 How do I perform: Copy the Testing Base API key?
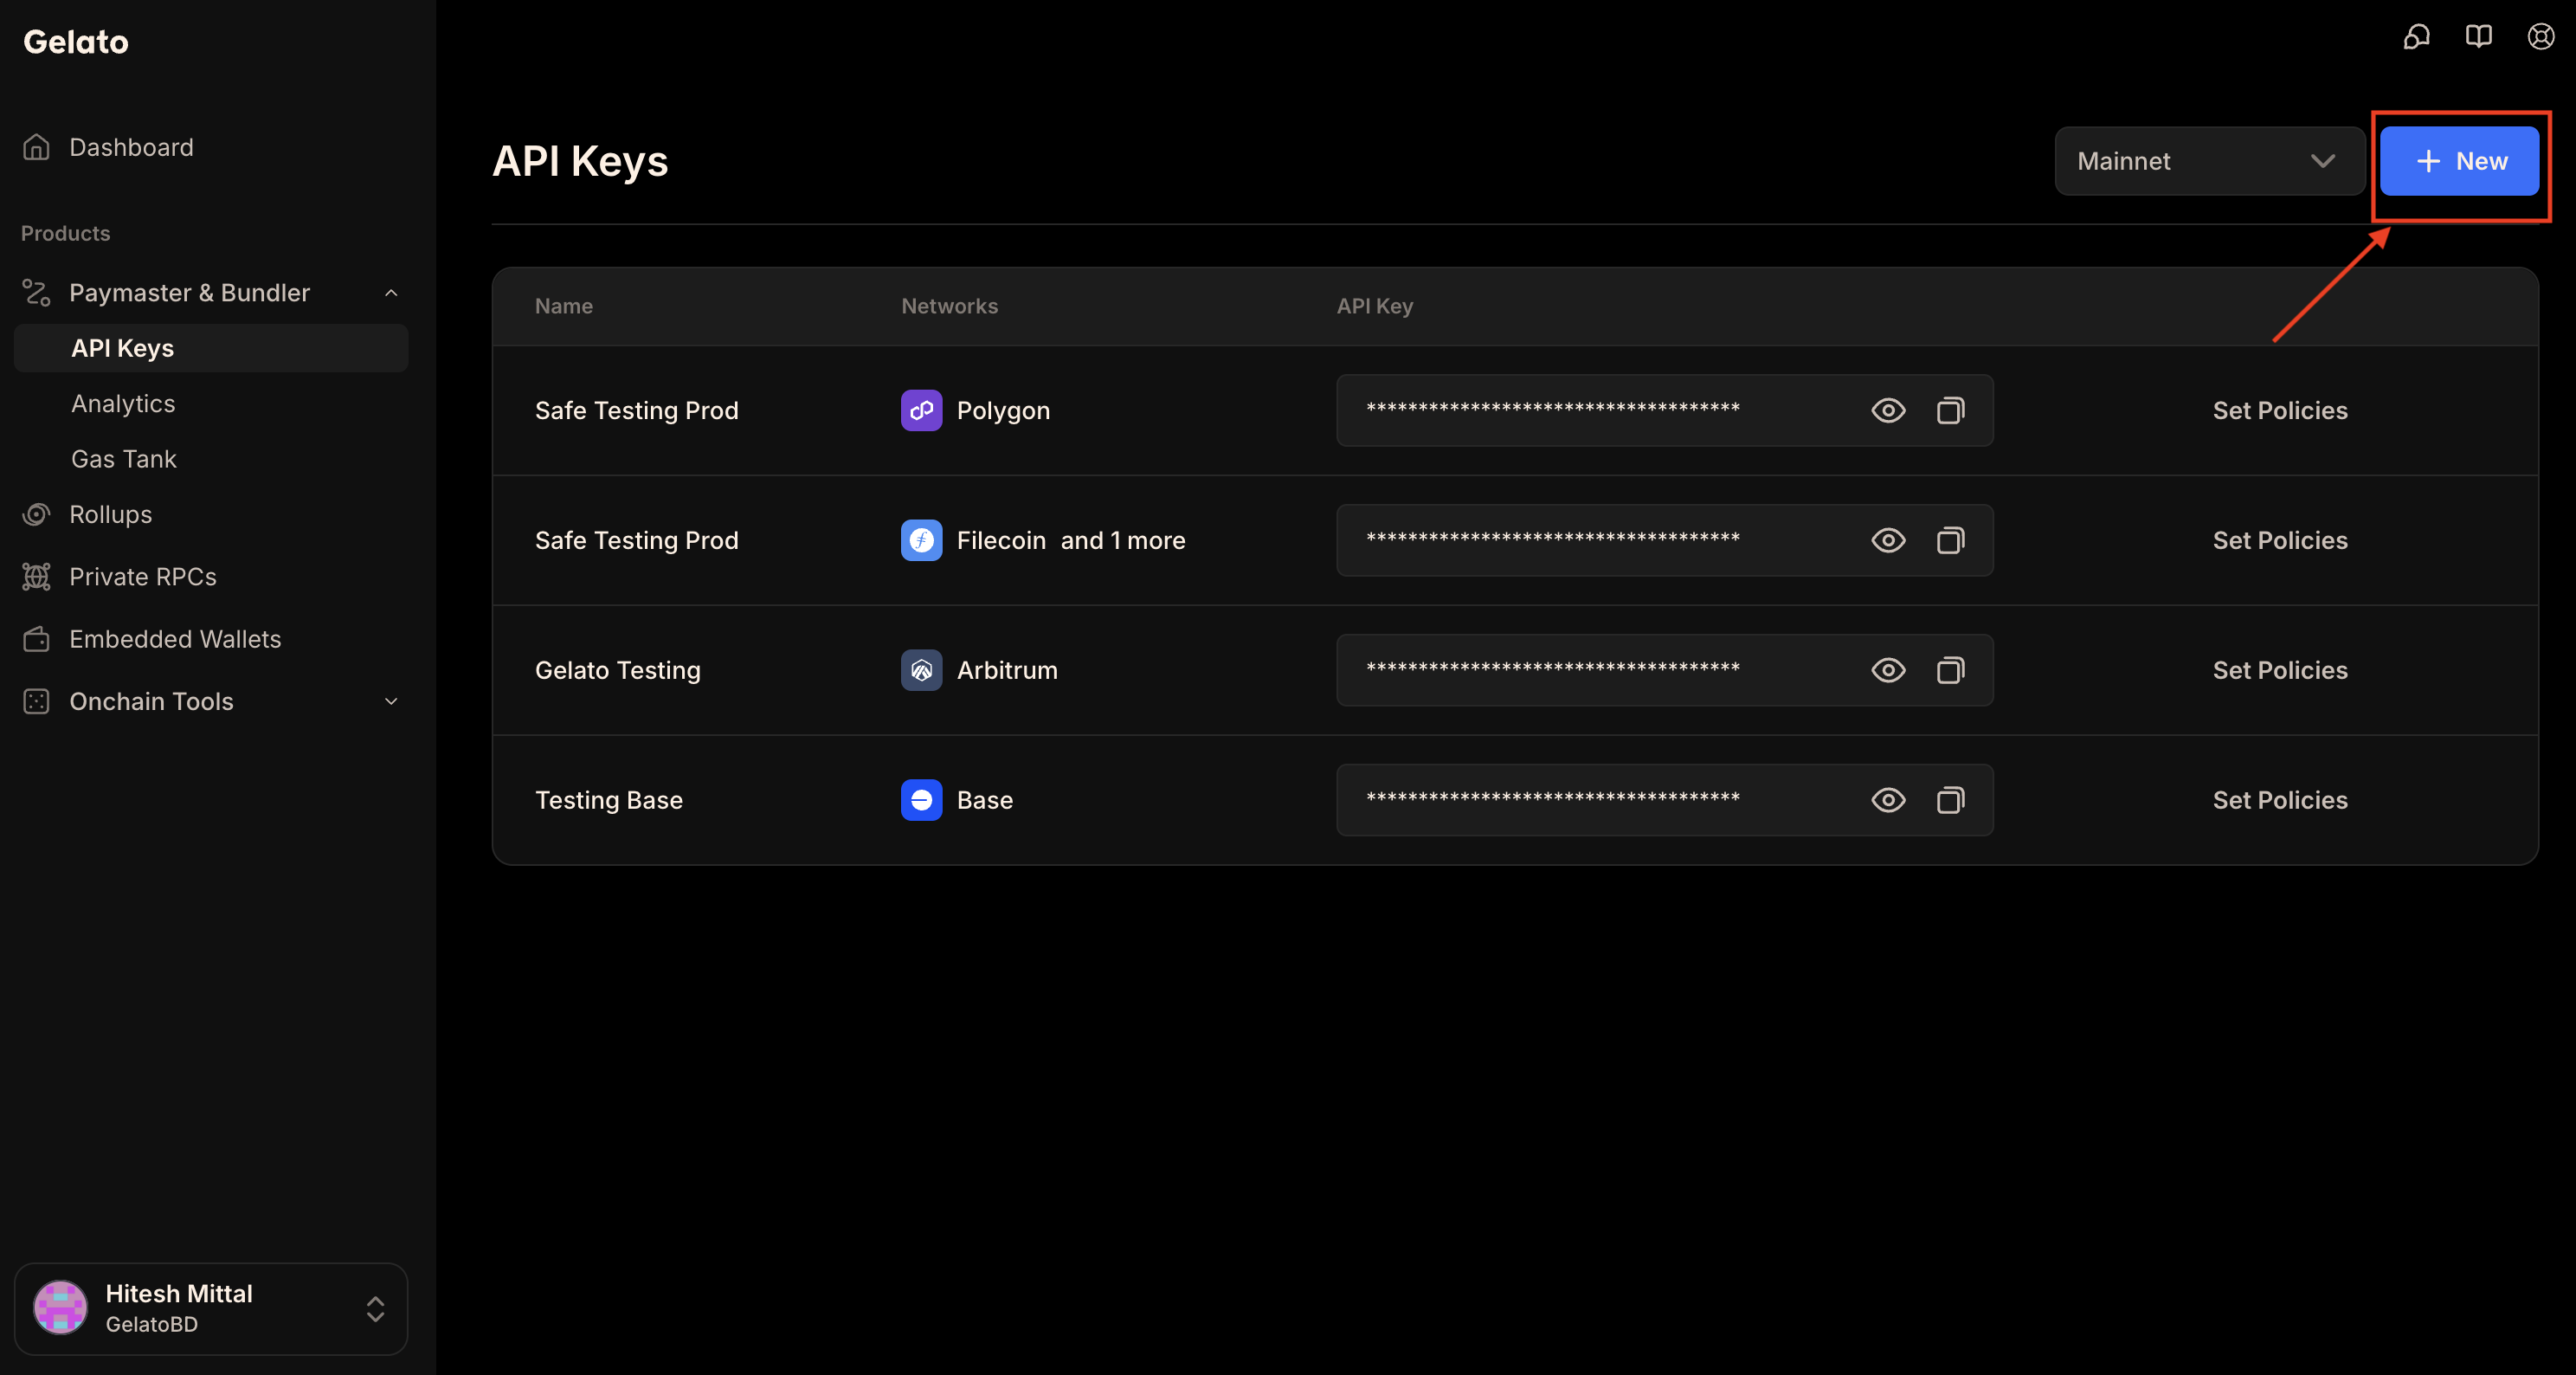tap(1950, 800)
